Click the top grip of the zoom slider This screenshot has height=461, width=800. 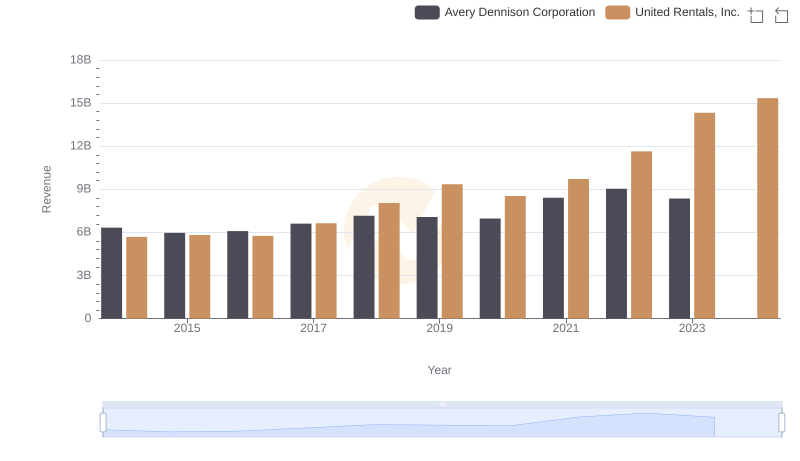[442, 404]
